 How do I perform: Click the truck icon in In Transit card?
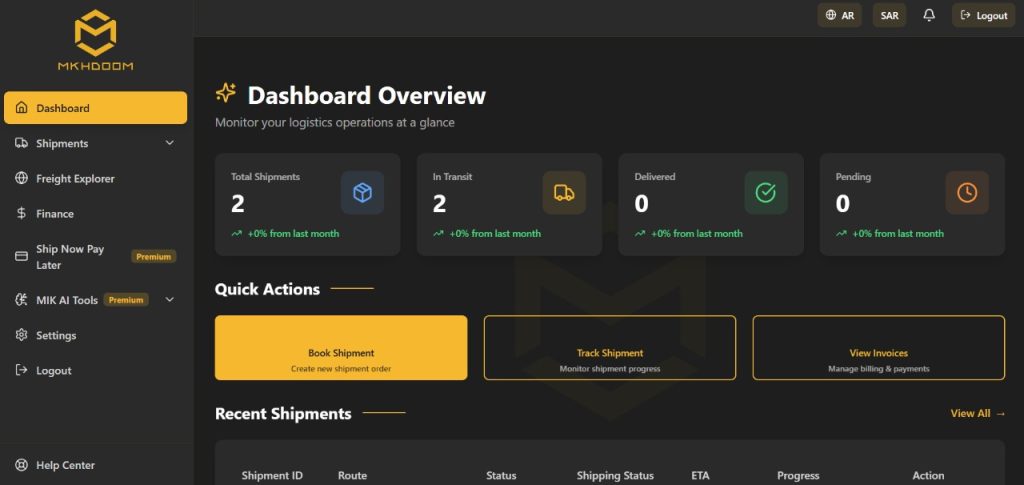[x=564, y=193]
